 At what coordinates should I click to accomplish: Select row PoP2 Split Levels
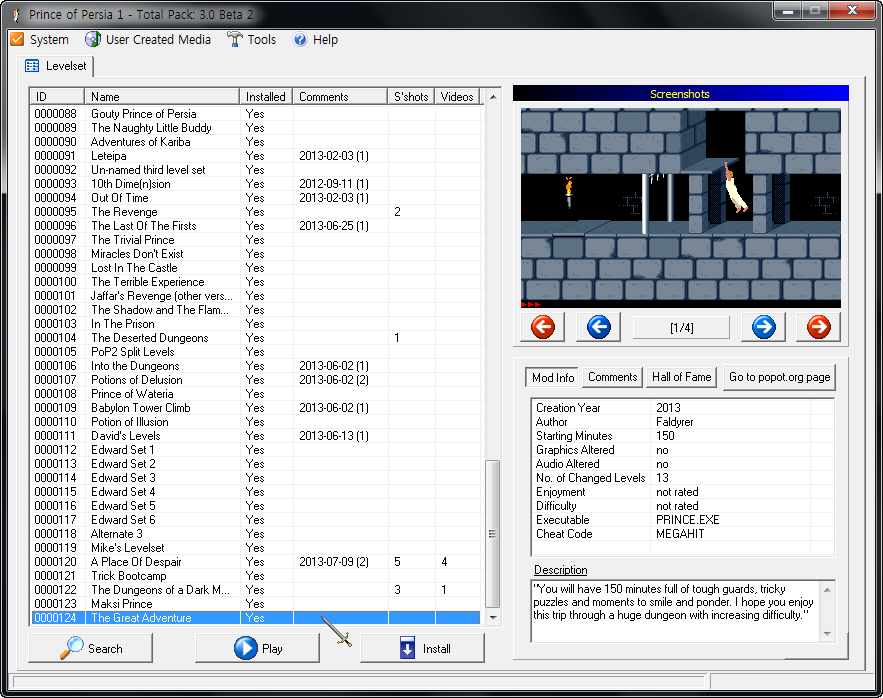[x=255, y=352]
